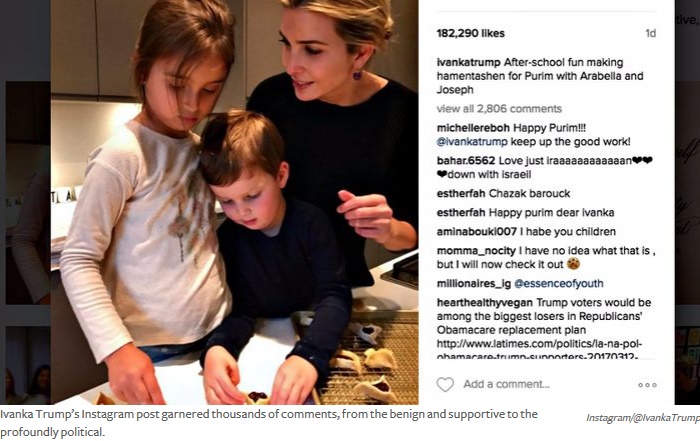Open ivankatrump profile from the caption
The height and width of the screenshot is (441, 700).
click(468, 62)
